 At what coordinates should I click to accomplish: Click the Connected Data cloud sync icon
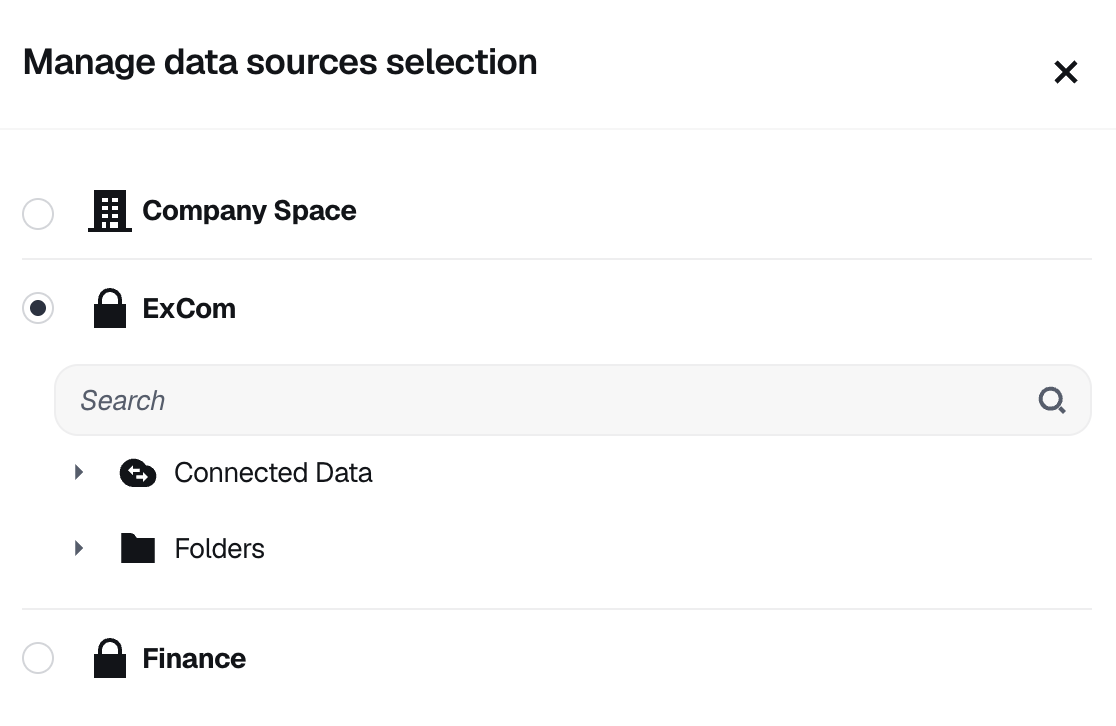tap(138, 473)
